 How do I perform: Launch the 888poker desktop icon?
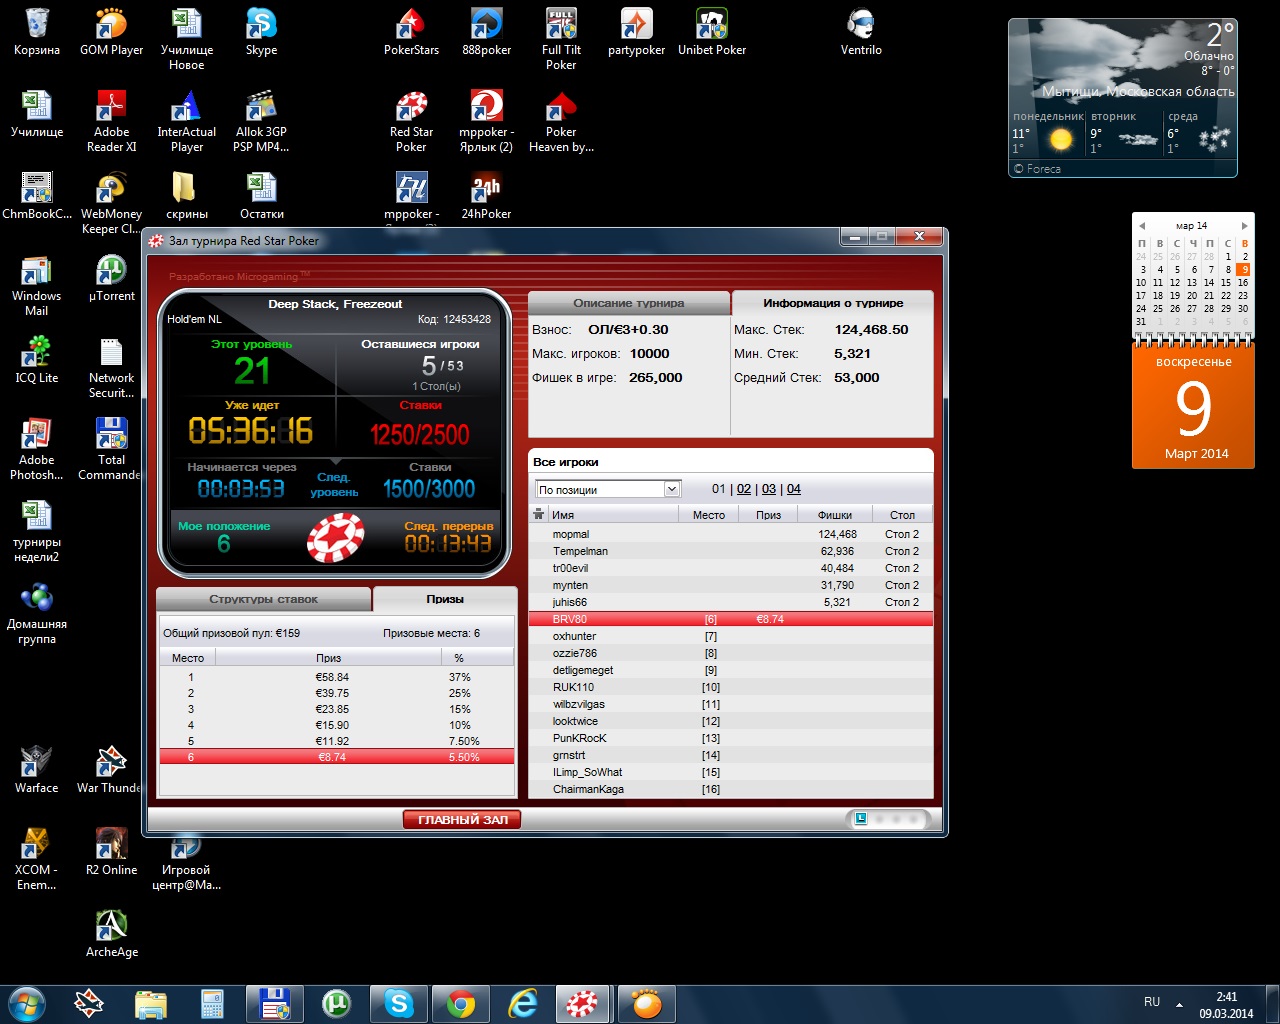[x=486, y=30]
